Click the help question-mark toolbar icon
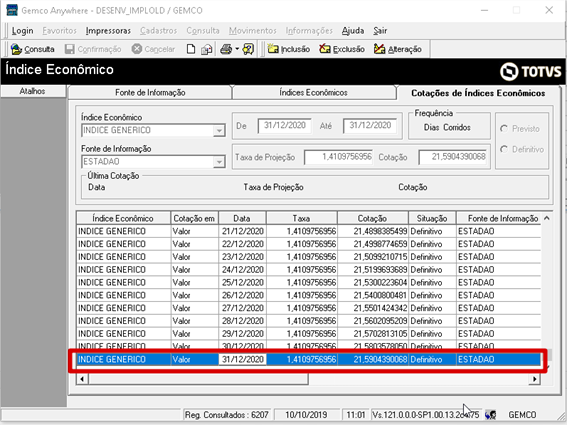Screen dimensions: 567x425 [x=248, y=49]
